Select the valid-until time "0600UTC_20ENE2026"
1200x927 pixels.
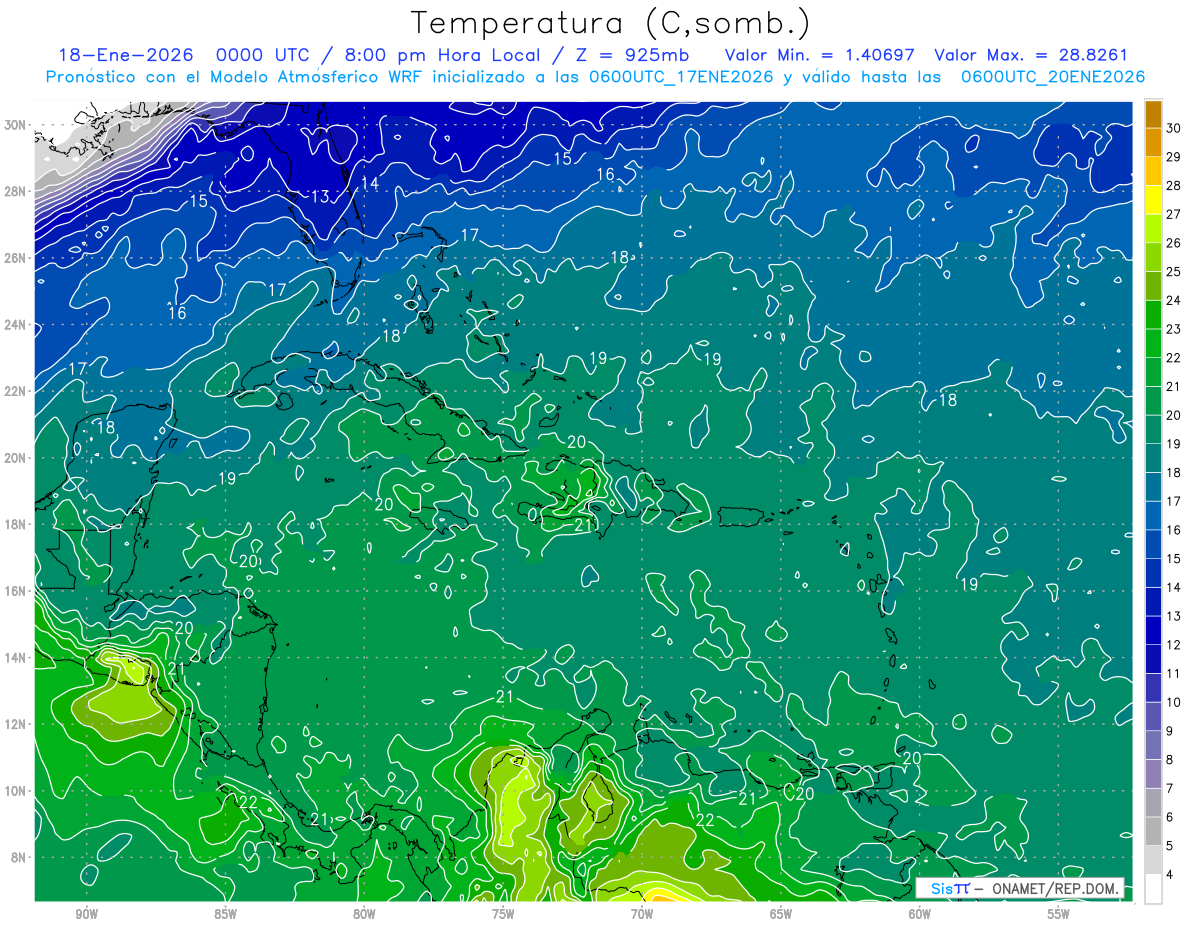pyautogui.click(x=1053, y=77)
